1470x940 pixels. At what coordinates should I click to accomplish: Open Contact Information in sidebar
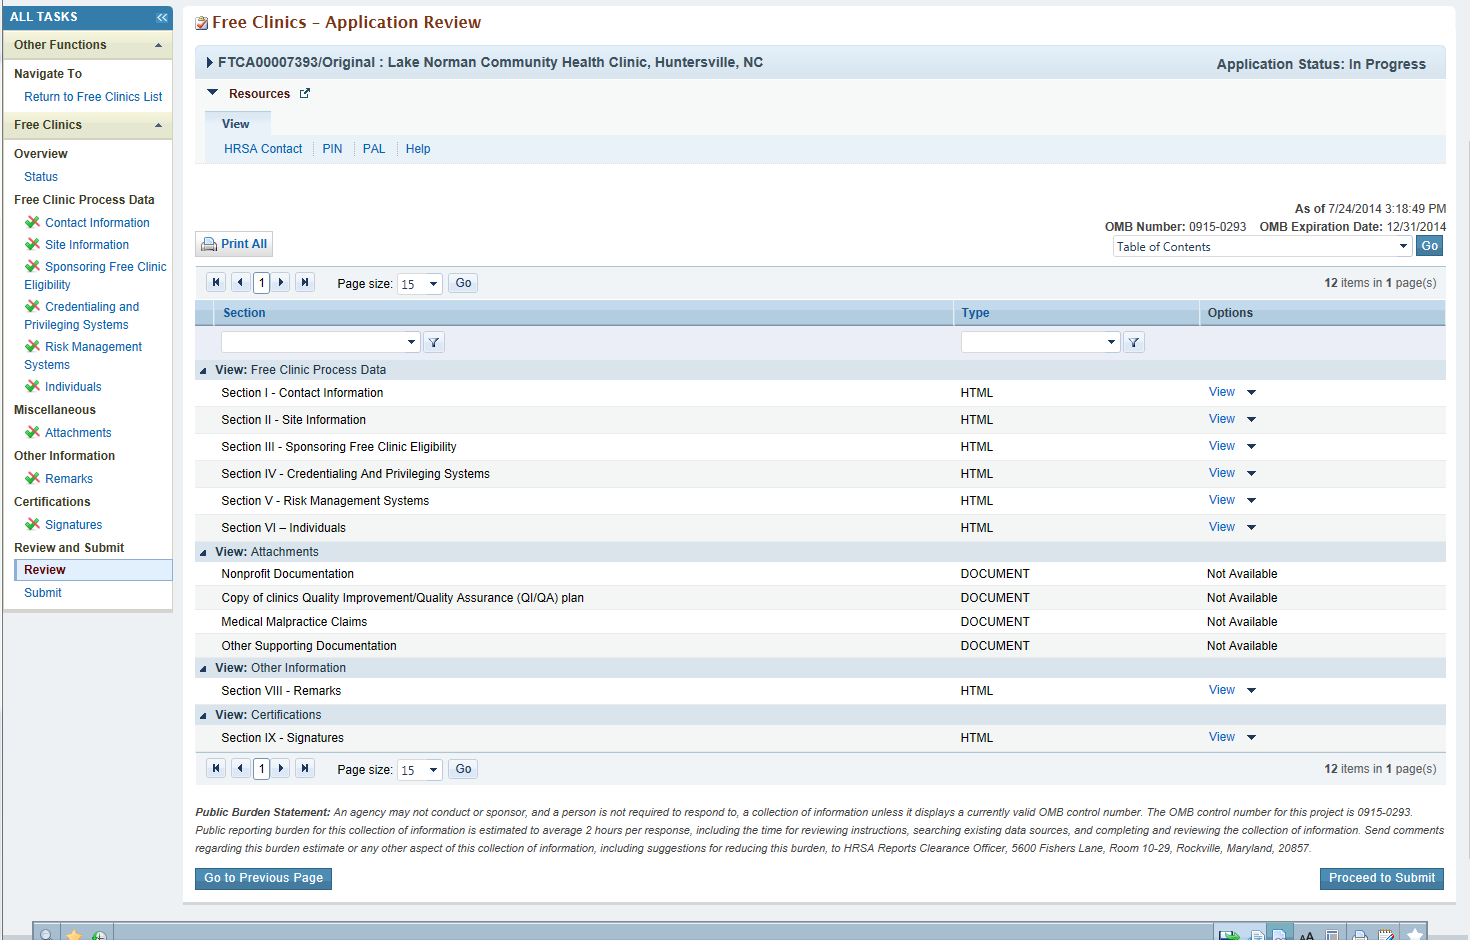(x=97, y=223)
